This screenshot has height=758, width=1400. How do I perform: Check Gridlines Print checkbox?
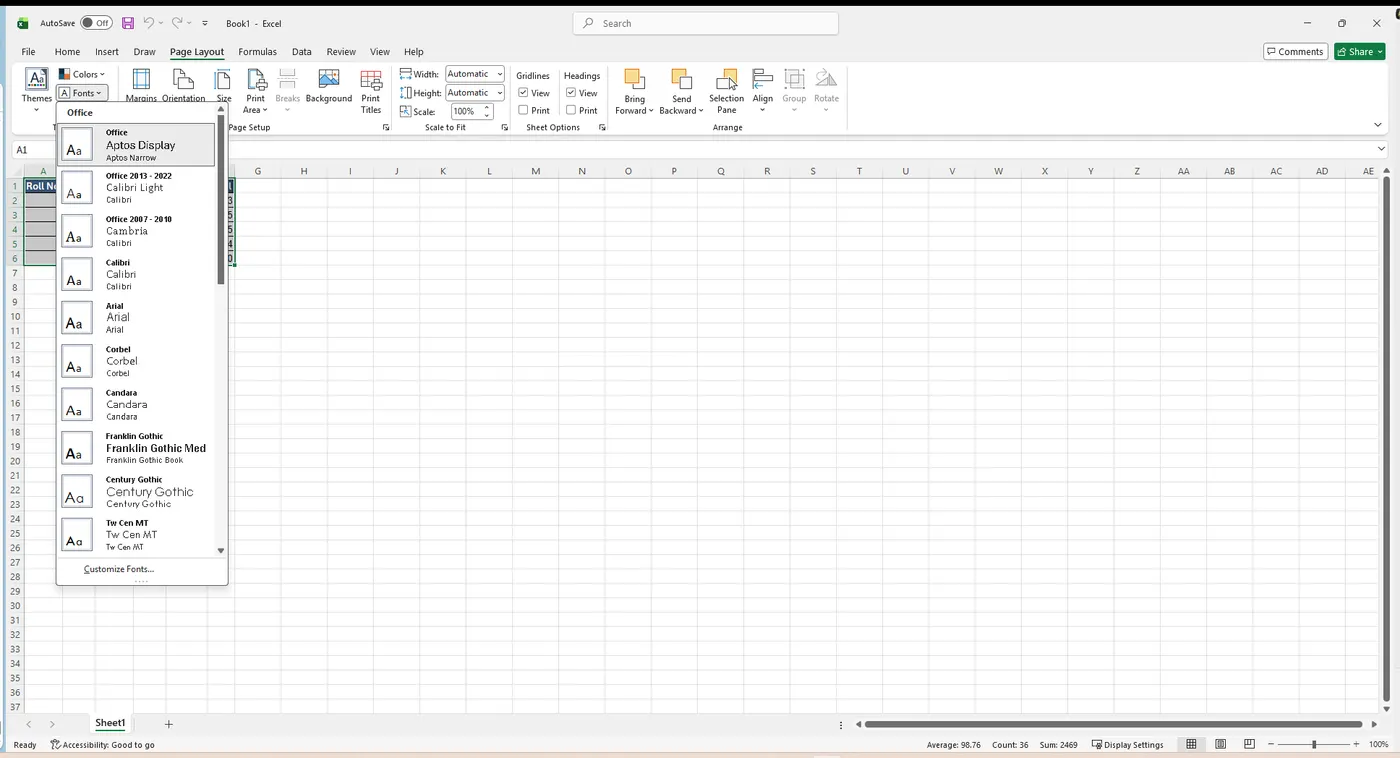pyautogui.click(x=523, y=110)
